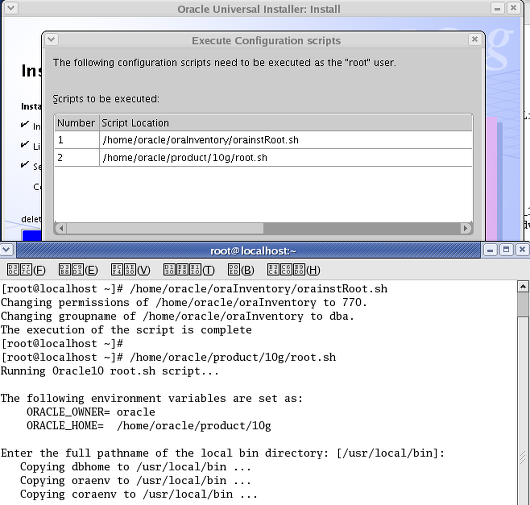Viewport: 530px width, 505px height.
Task: Open the terminal View (V) menu
Action: (130, 270)
